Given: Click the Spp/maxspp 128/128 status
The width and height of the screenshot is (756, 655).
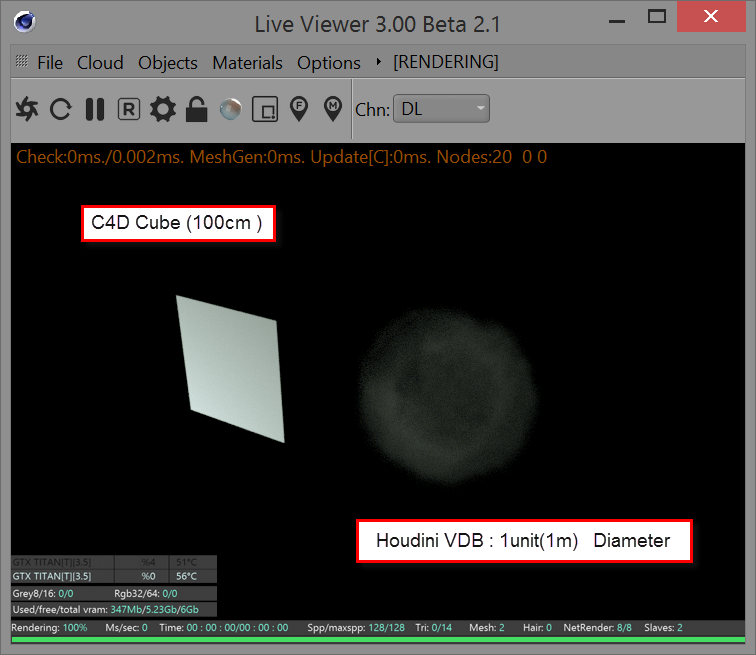Looking at the screenshot, I should coord(356,628).
